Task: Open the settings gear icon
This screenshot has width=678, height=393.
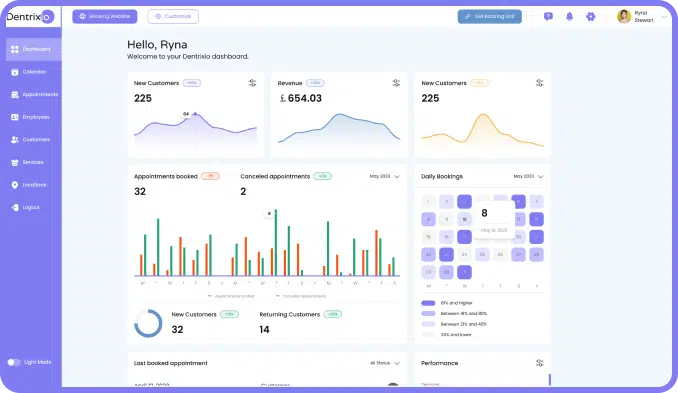Action: (591, 16)
